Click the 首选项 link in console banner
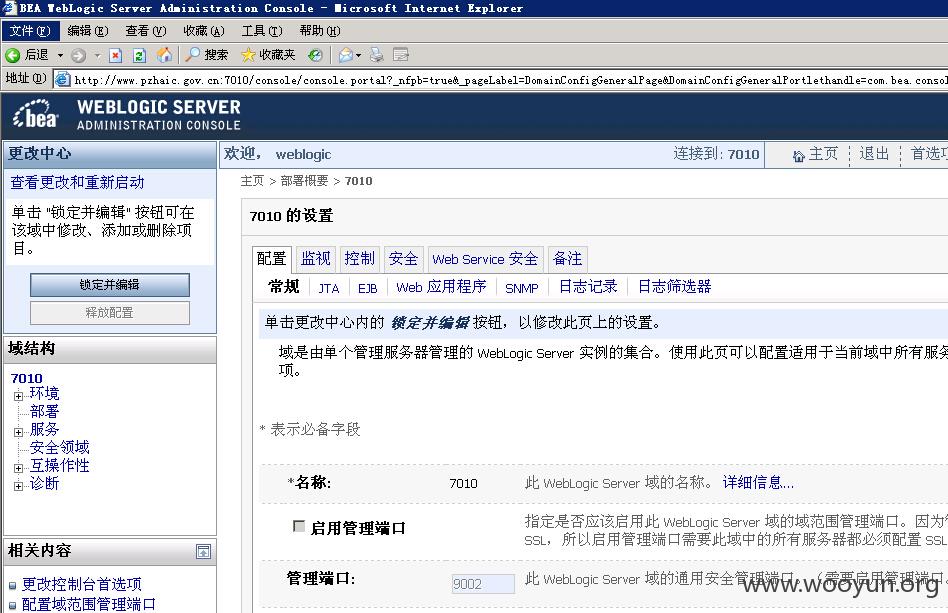948x613 pixels. (929, 154)
